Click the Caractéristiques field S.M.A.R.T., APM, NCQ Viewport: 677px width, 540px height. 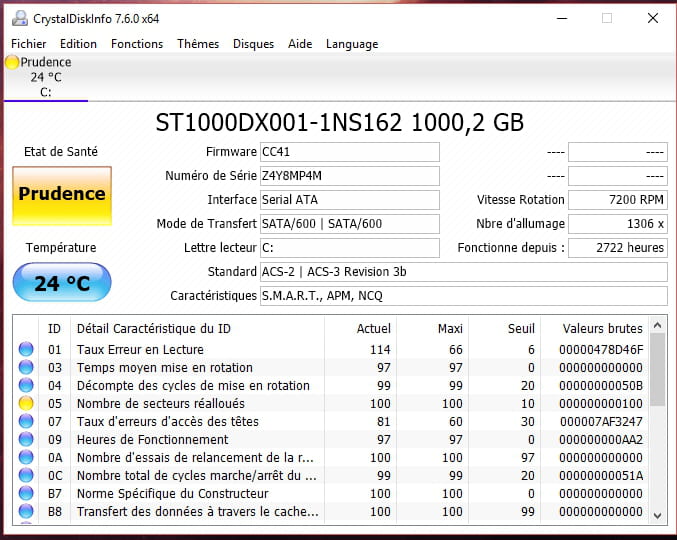tap(464, 296)
